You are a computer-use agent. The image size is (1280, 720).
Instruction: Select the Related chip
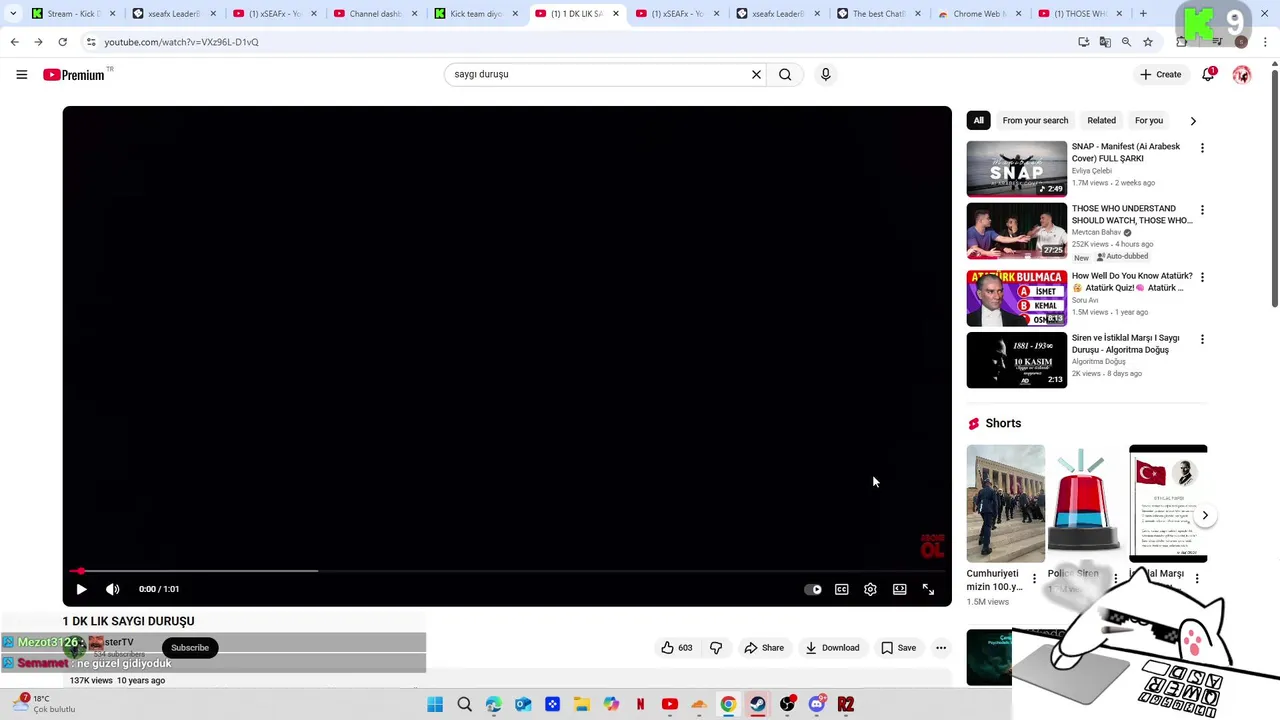[x=1101, y=120]
